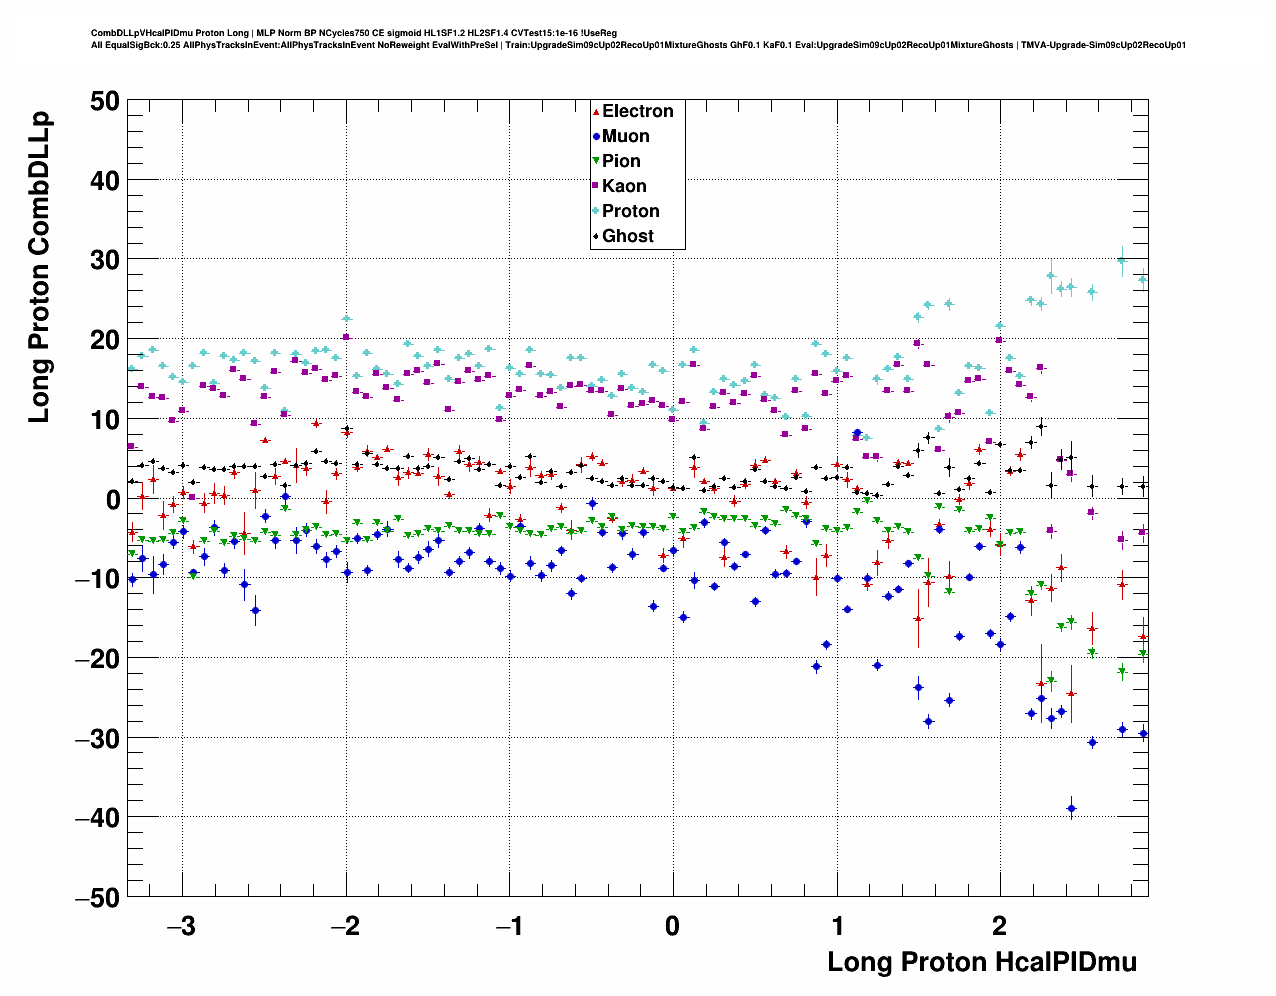This screenshot has width=1276, height=996.
Task: Click the x-axis title Long Proton HcalPIDmu
Action: 981,962
